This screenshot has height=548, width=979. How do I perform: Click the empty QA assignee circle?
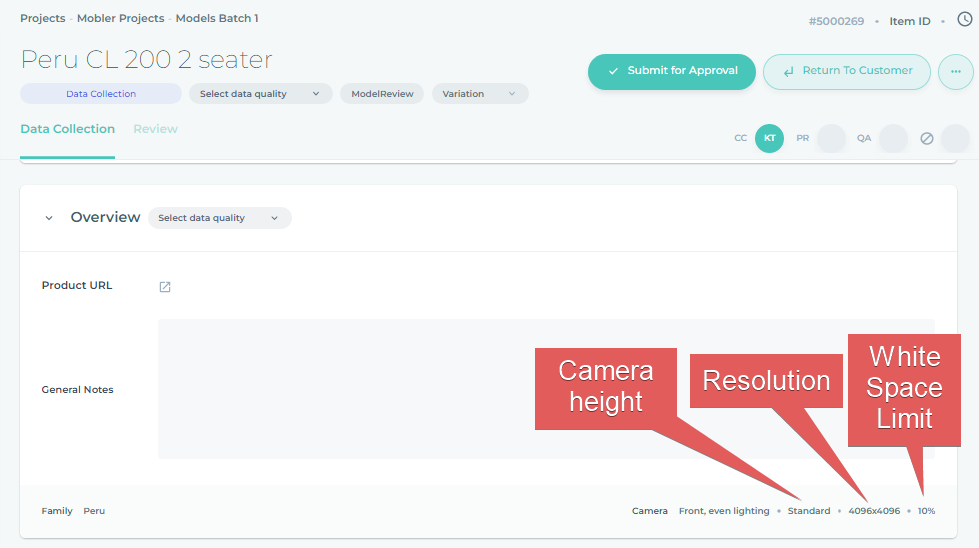click(893, 139)
